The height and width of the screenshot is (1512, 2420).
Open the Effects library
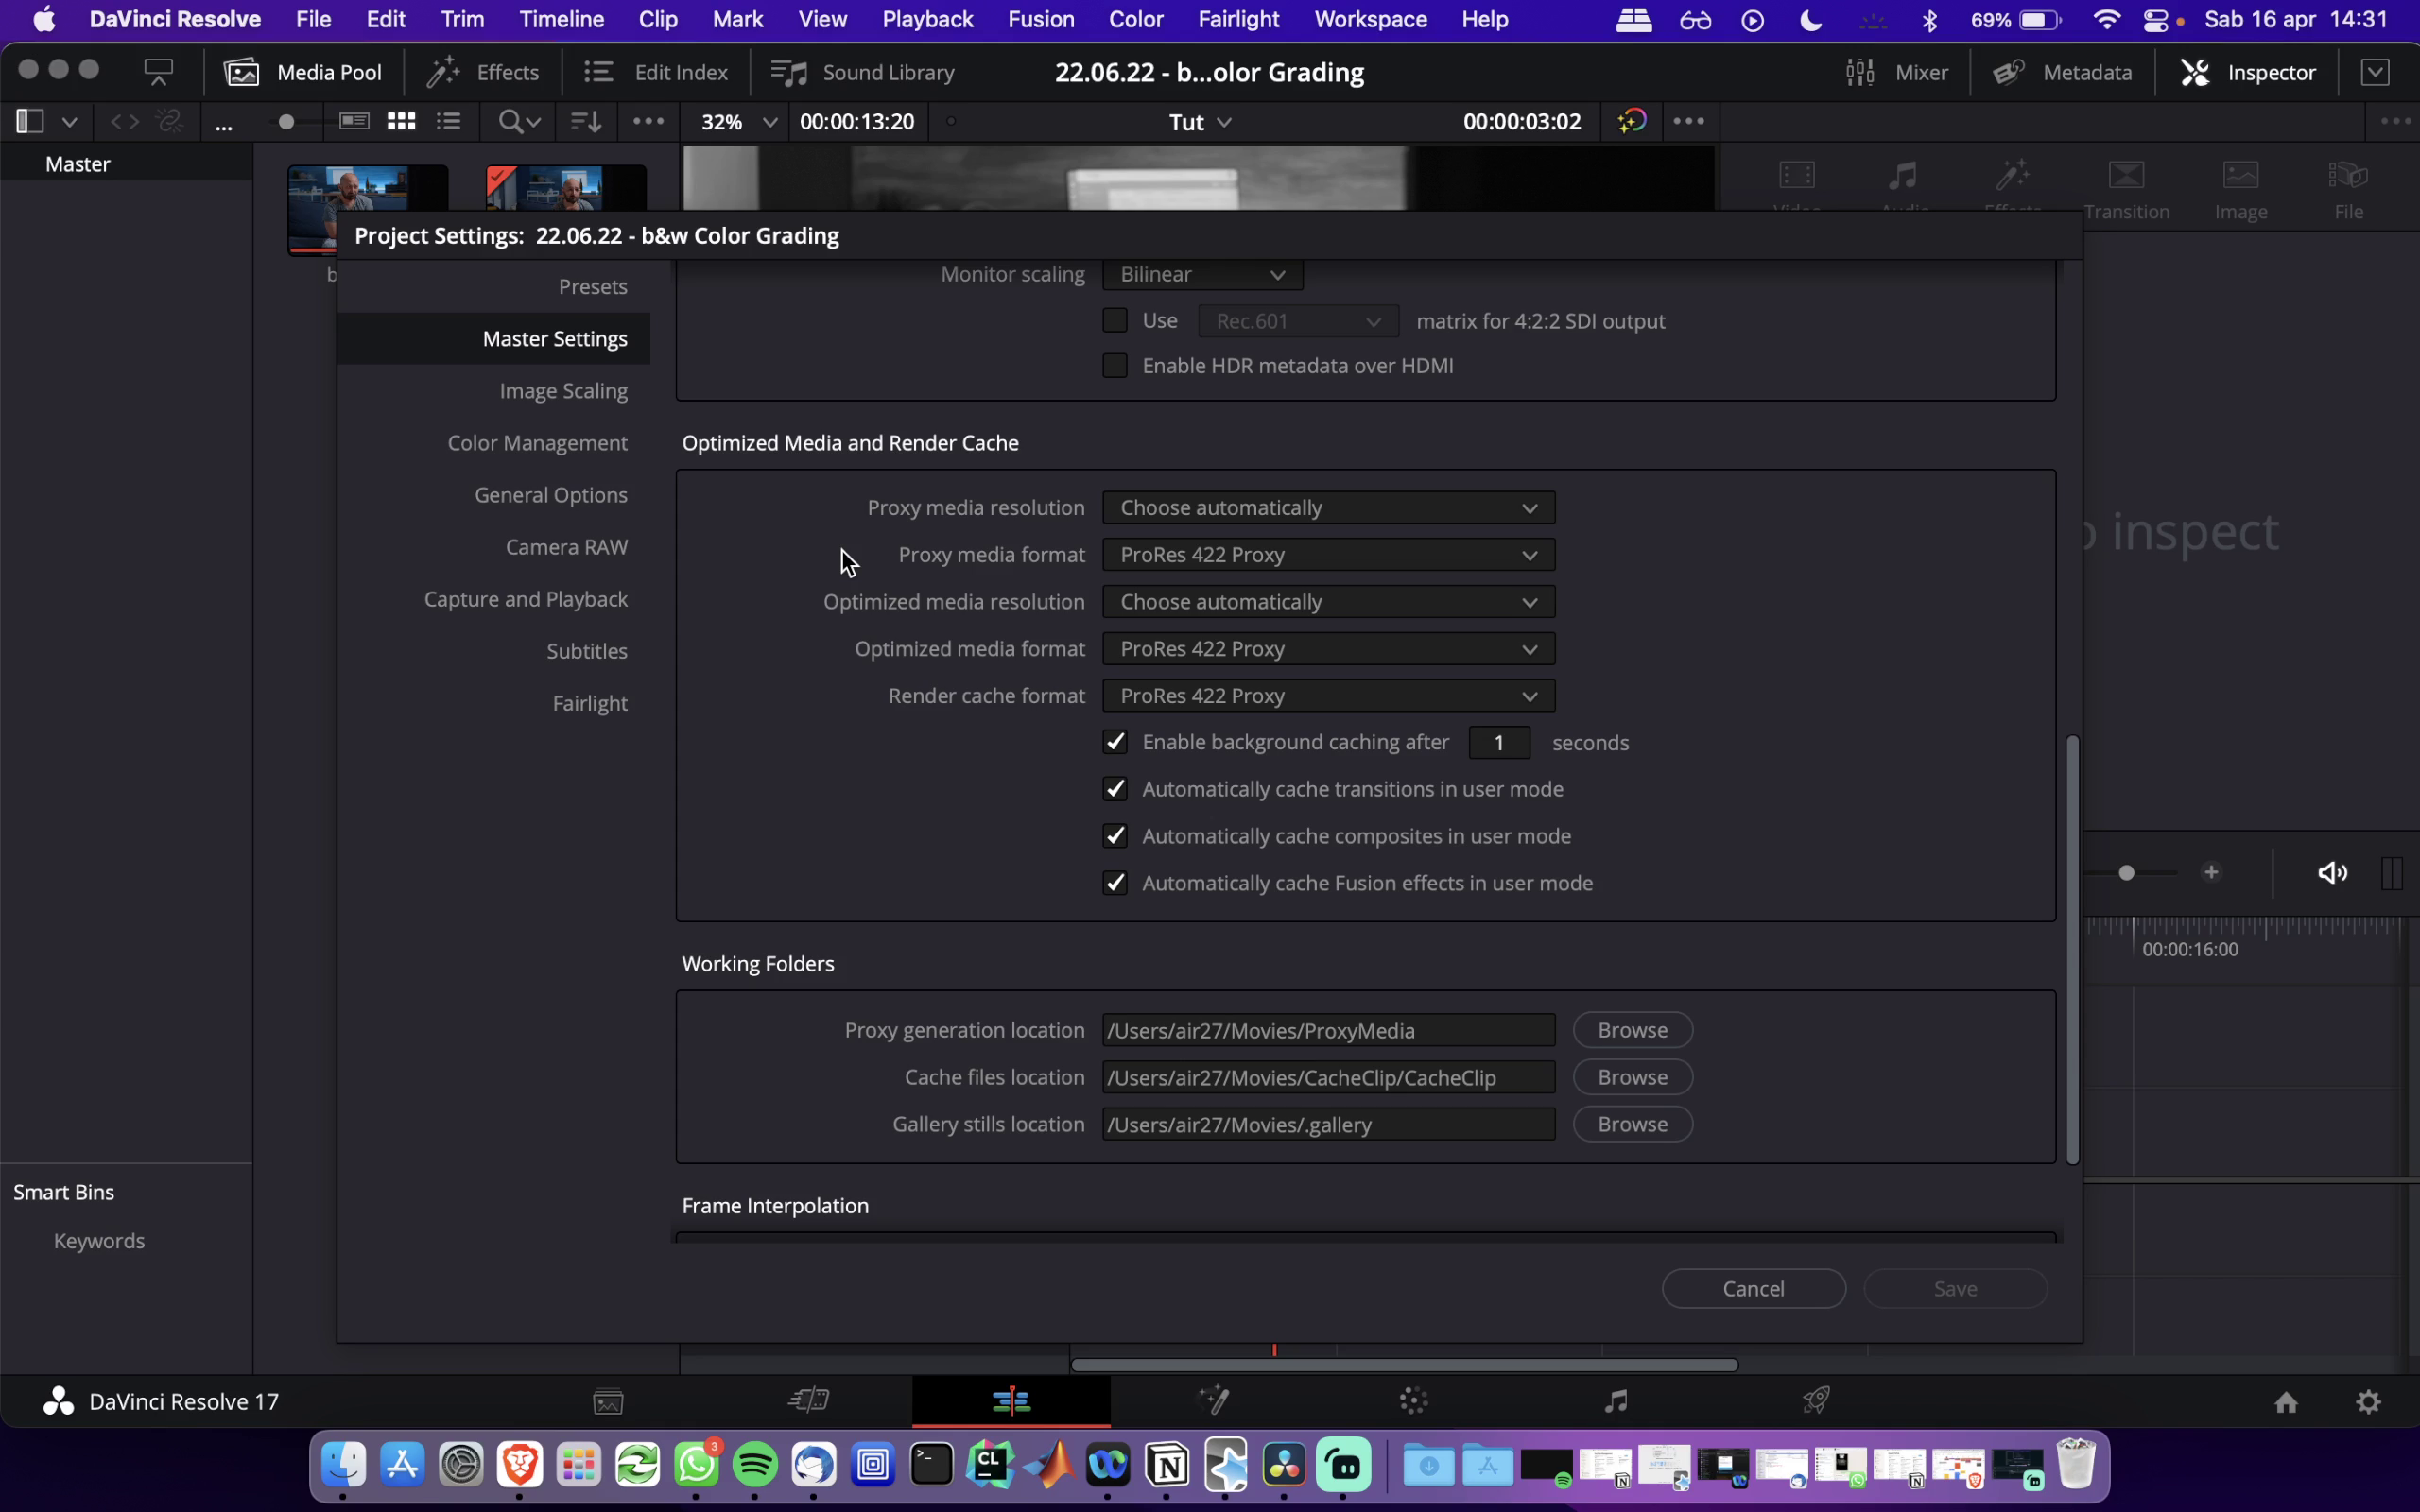click(483, 72)
